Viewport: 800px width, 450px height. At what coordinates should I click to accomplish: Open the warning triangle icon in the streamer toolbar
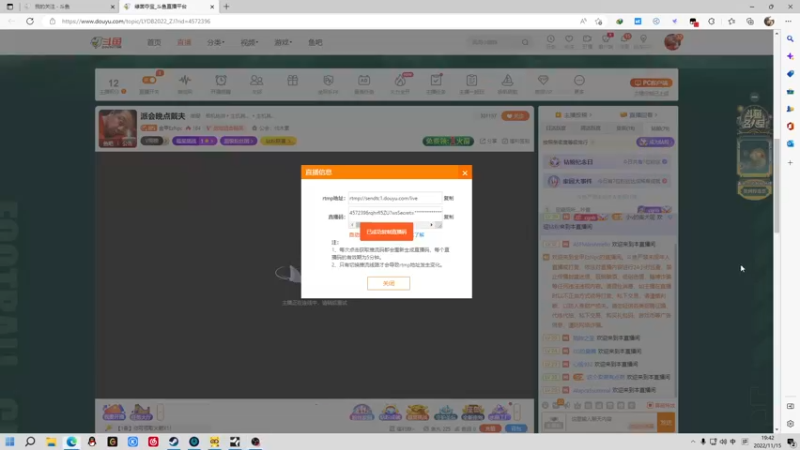(507, 80)
